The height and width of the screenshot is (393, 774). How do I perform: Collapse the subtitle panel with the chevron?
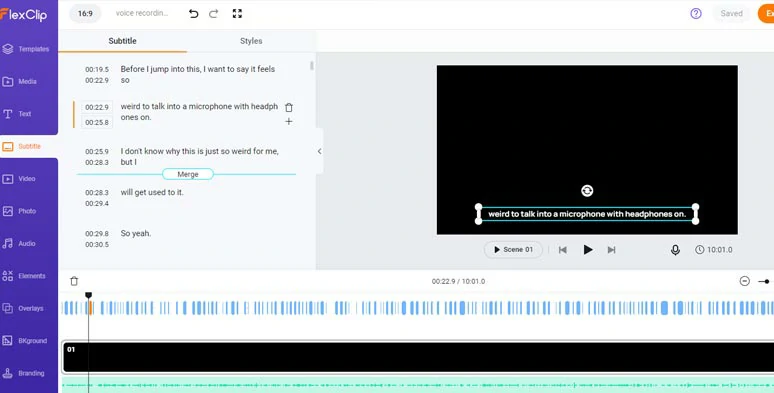pyautogui.click(x=319, y=152)
